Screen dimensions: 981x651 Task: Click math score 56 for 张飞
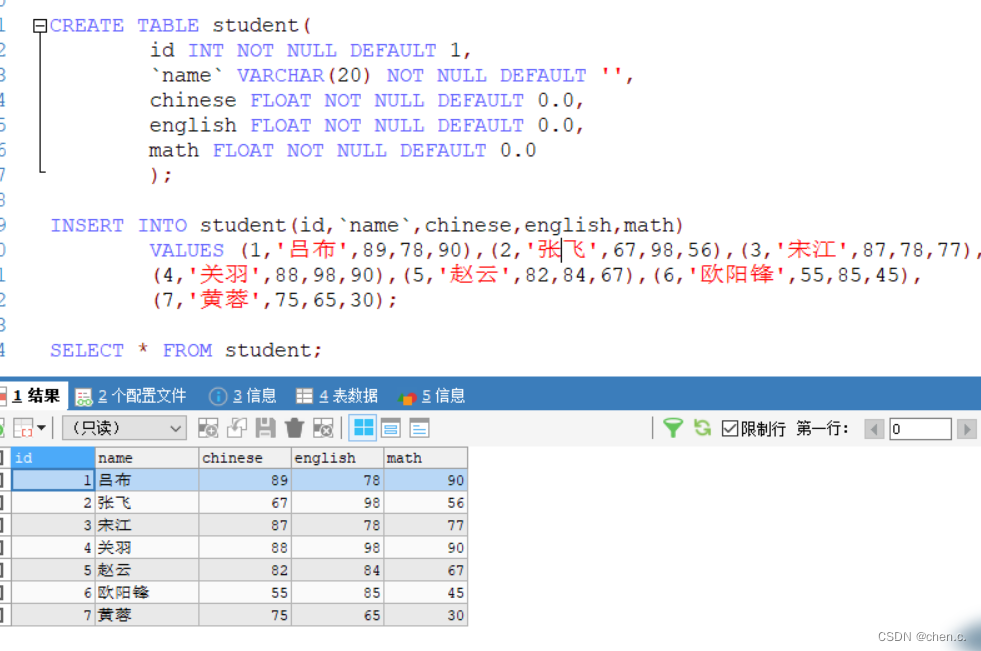pyautogui.click(x=425, y=503)
